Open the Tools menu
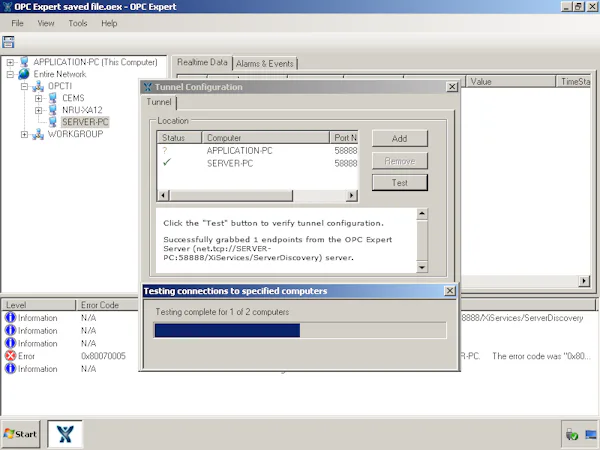The width and height of the screenshot is (600, 450). (x=78, y=23)
